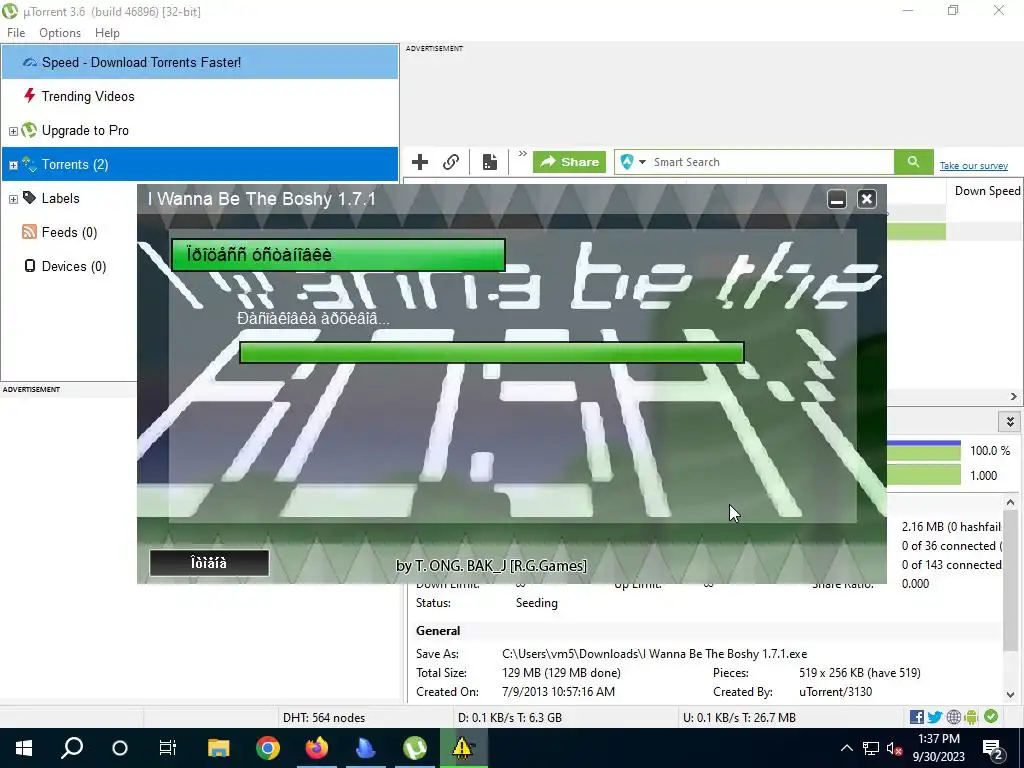Screen dimensions: 1024x768
Task: Select Speed - Download Torrents Faster item
Action: [200, 62]
